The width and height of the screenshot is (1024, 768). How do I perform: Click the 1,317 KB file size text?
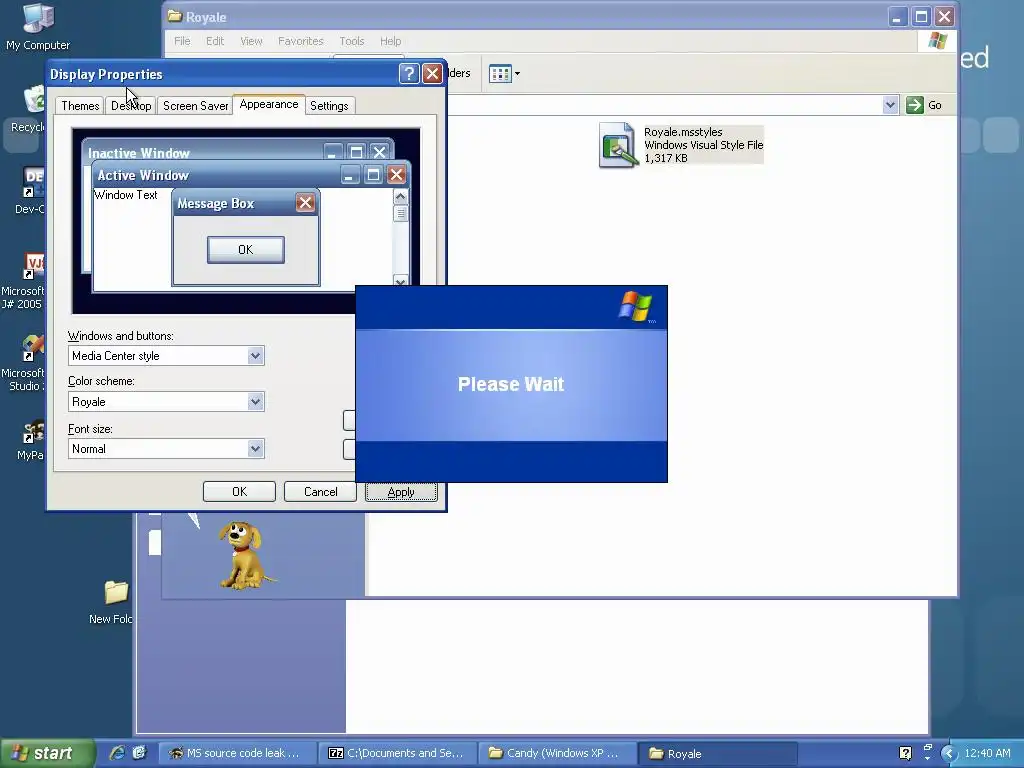pos(665,158)
